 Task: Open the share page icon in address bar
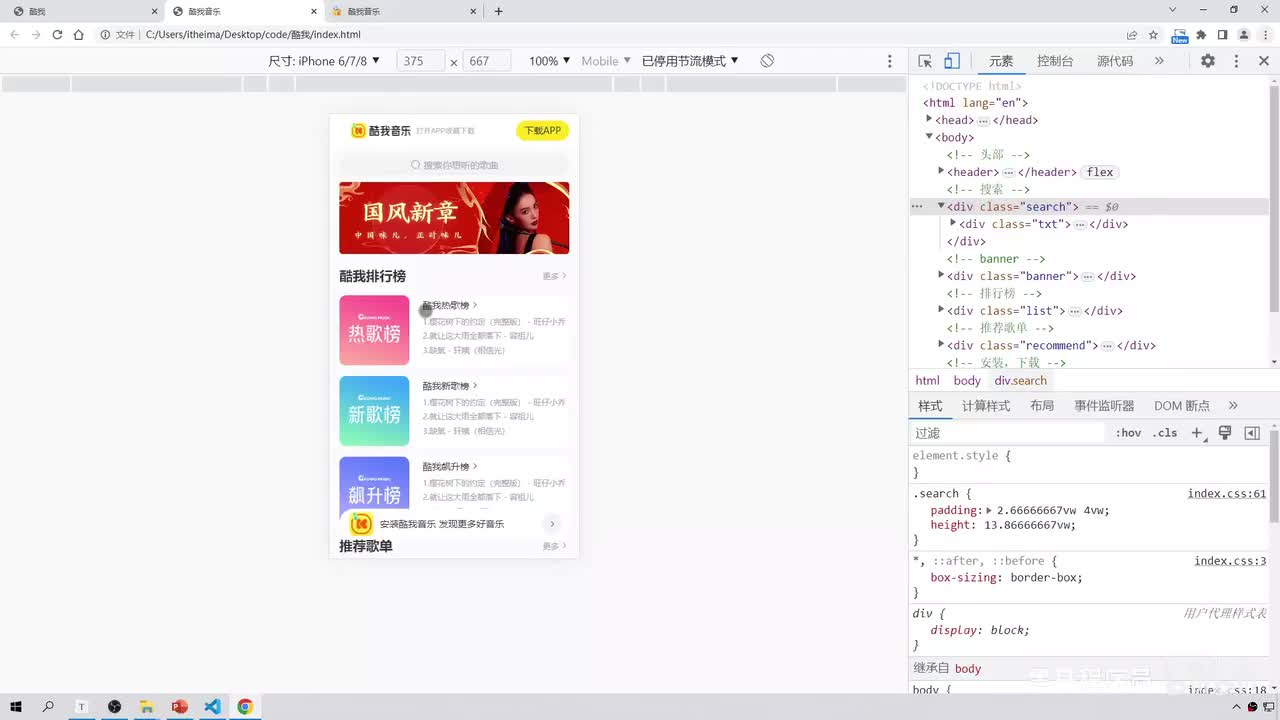click(x=1132, y=34)
